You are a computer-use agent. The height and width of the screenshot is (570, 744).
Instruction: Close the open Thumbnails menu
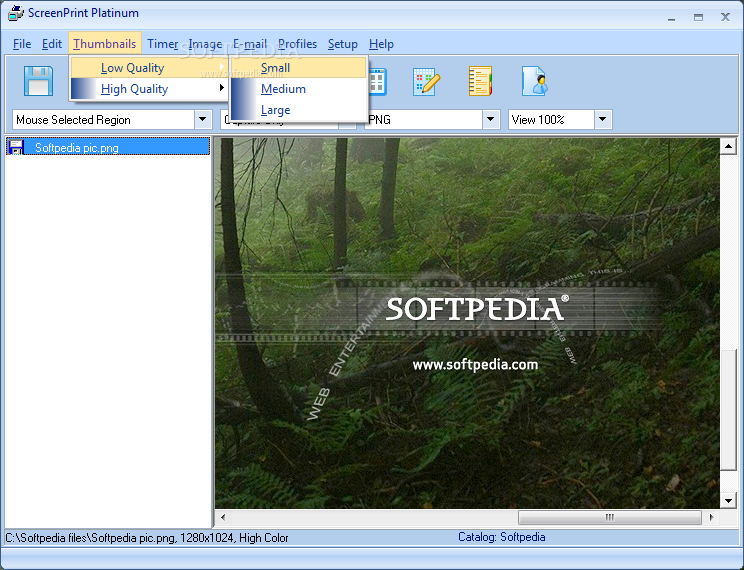tap(105, 44)
